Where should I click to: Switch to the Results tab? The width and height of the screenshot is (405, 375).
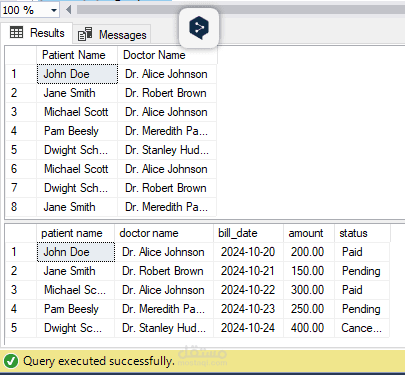[37, 33]
